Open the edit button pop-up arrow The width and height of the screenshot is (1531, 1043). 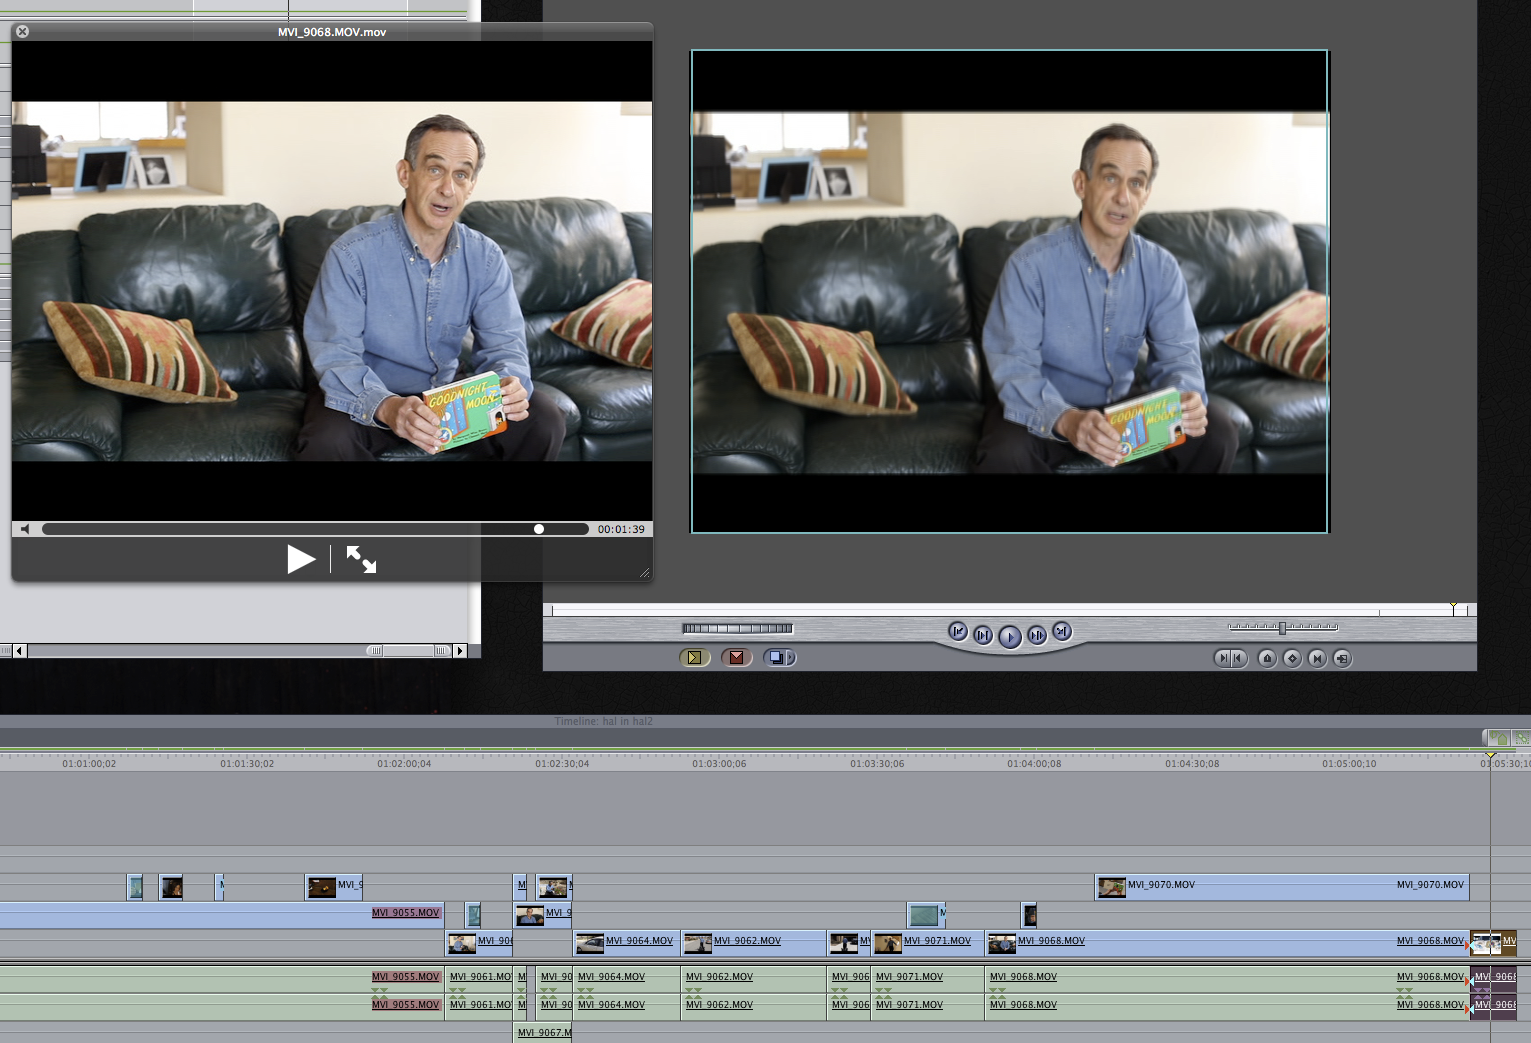coord(791,658)
